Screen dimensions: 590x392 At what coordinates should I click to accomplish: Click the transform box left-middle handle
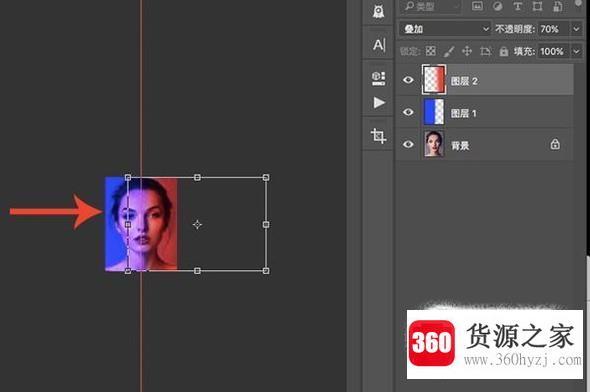pyautogui.click(x=128, y=225)
